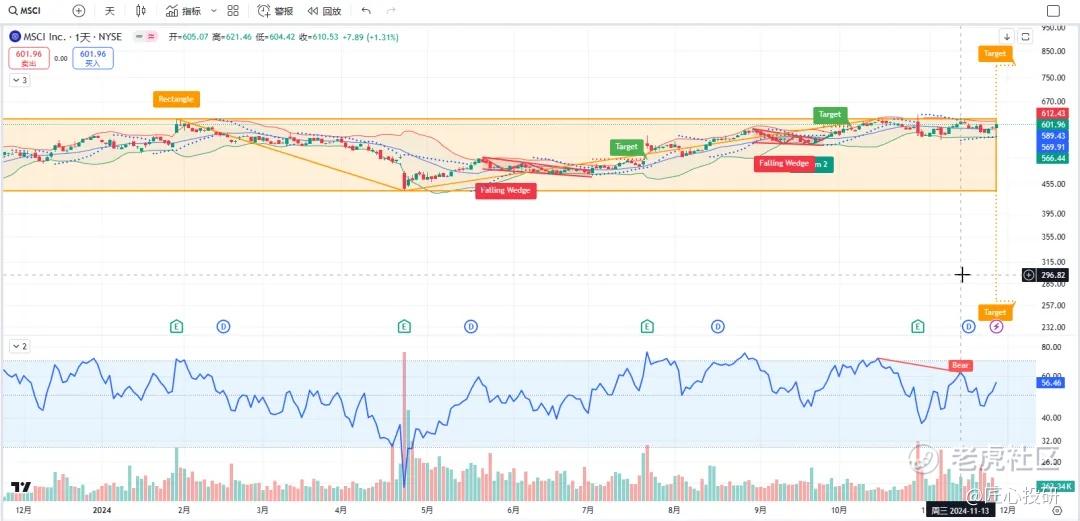Open the 指标 indicators panel
Image resolution: width=1080 pixels, height=521 pixels.
(x=184, y=11)
